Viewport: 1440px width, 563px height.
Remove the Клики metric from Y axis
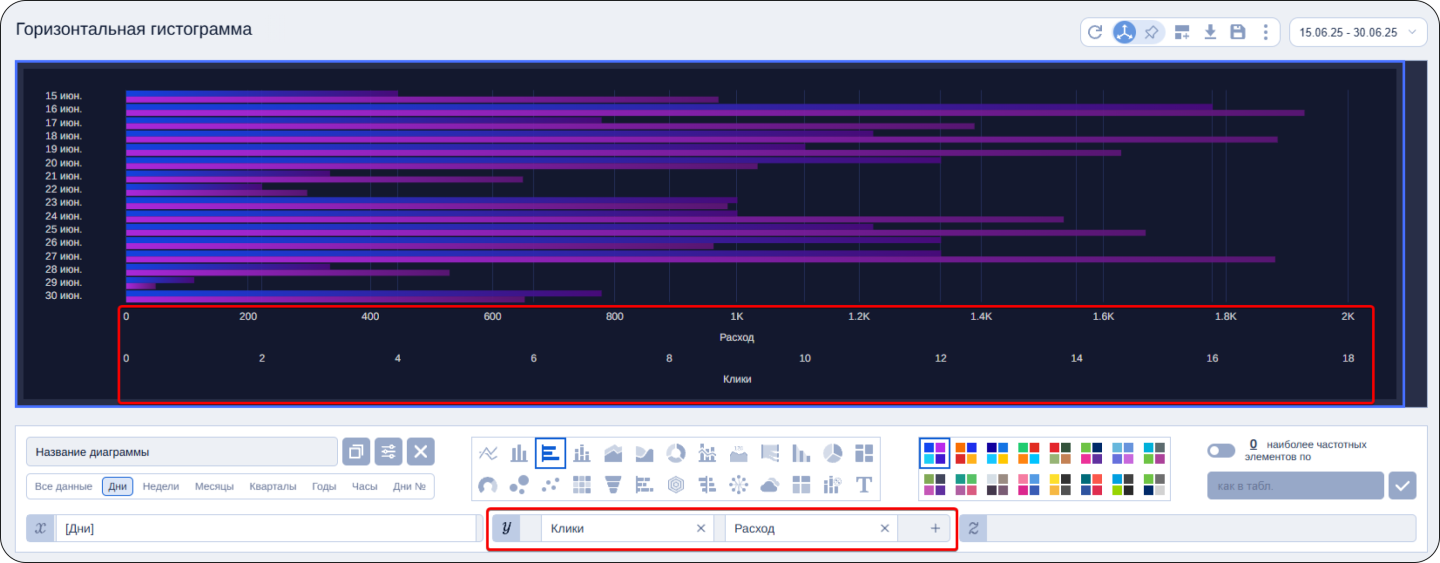tap(701, 528)
